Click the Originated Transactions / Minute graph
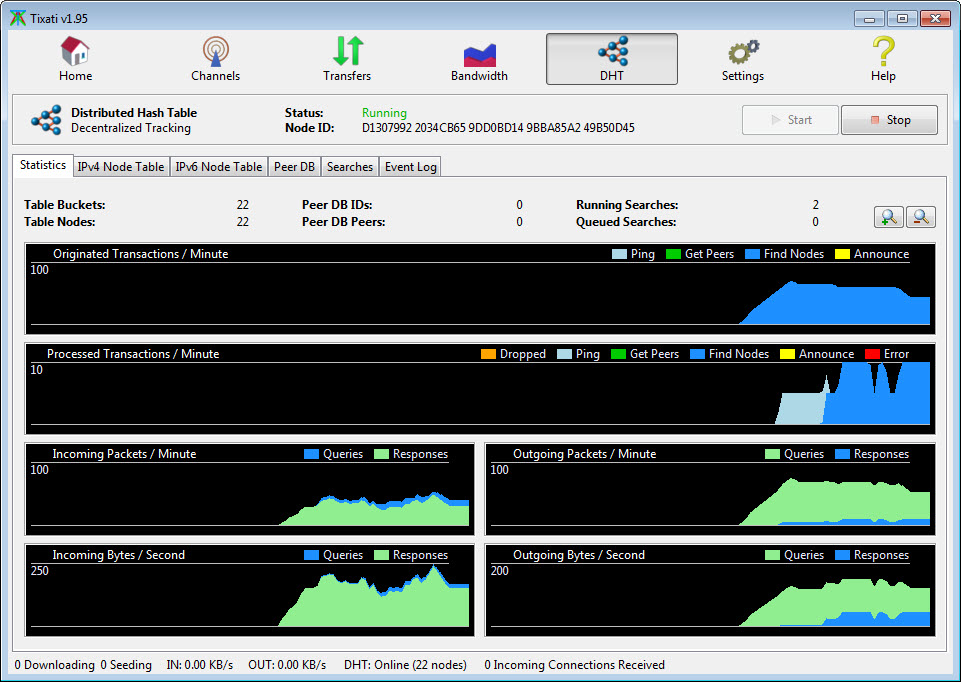This screenshot has width=961, height=682. click(x=480, y=289)
